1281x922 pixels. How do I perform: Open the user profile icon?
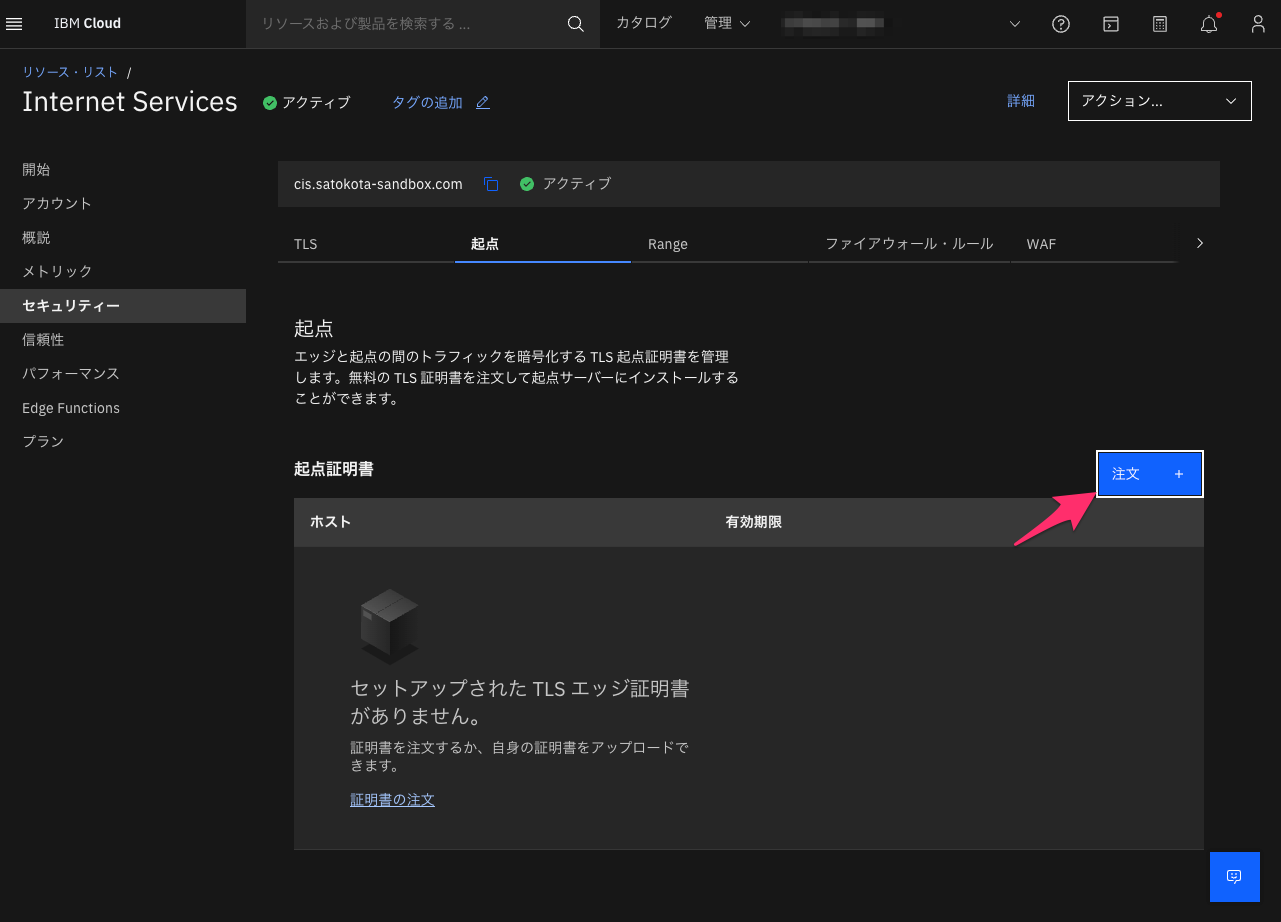pyautogui.click(x=1258, y=24)
